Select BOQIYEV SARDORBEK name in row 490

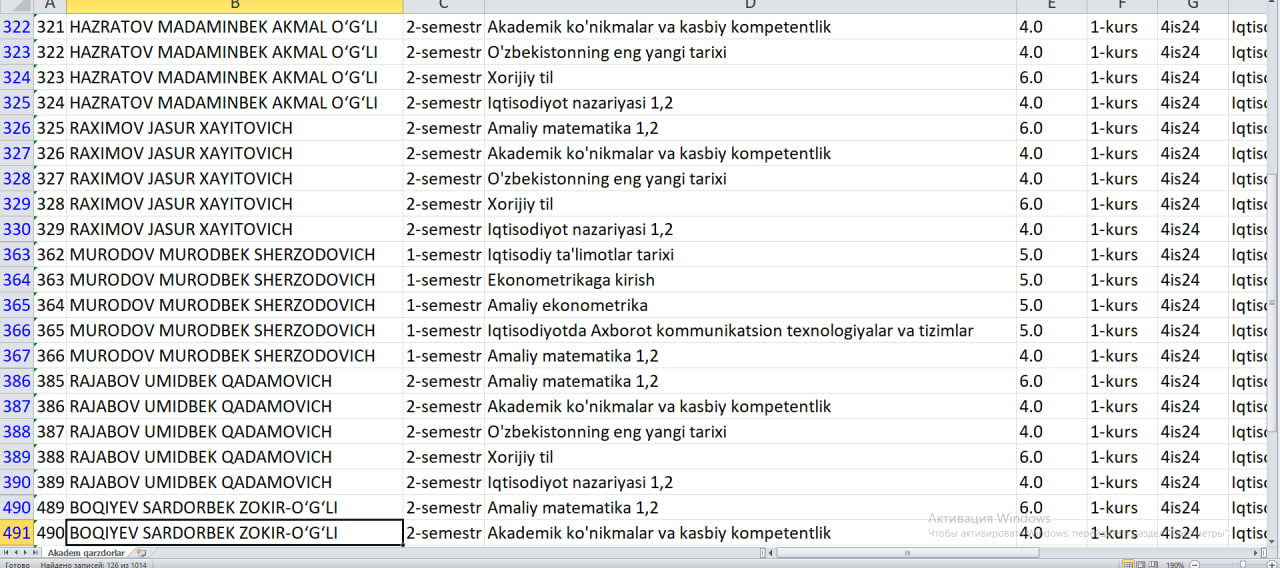(x=235, y=507)
